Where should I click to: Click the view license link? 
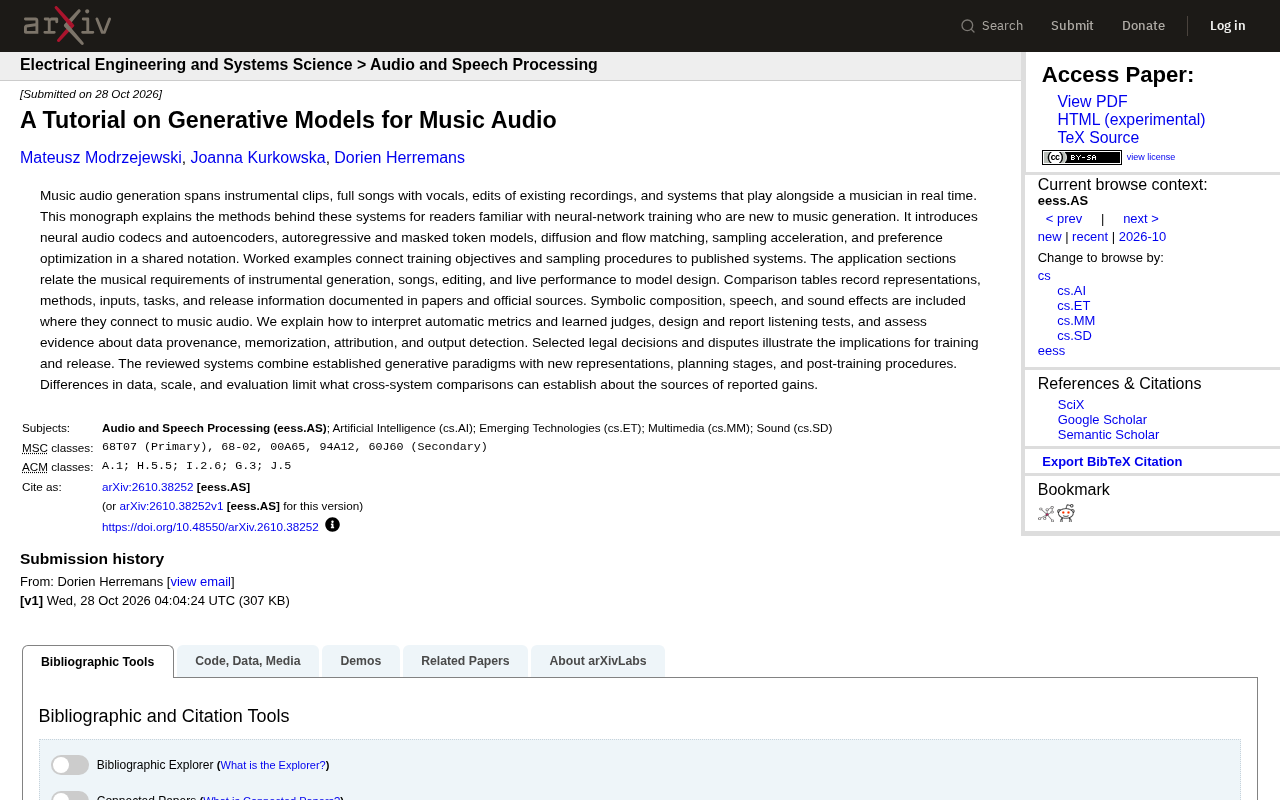click(1151, 157)
